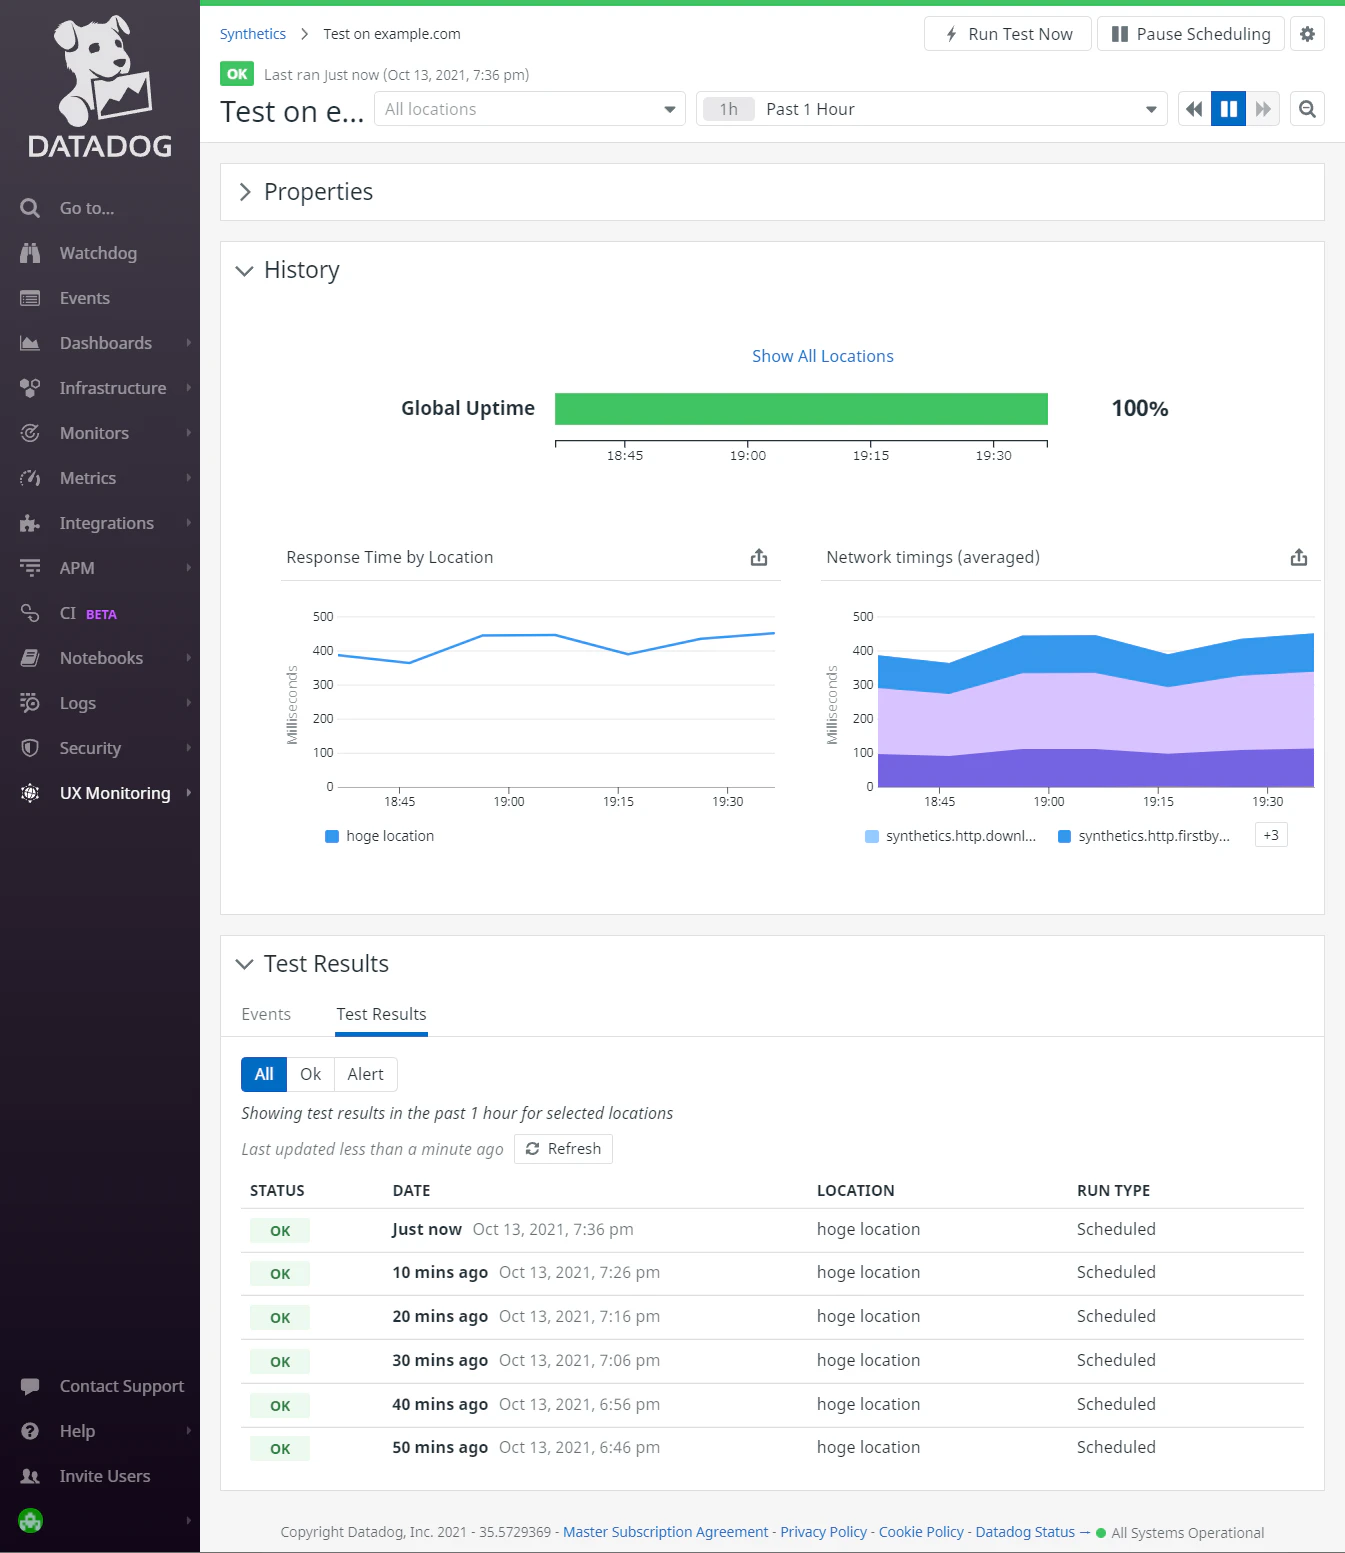1345x1553 pixels.
Task: Open the Just now test result row
Action: pyautogui.click(x=772, y=1230)
